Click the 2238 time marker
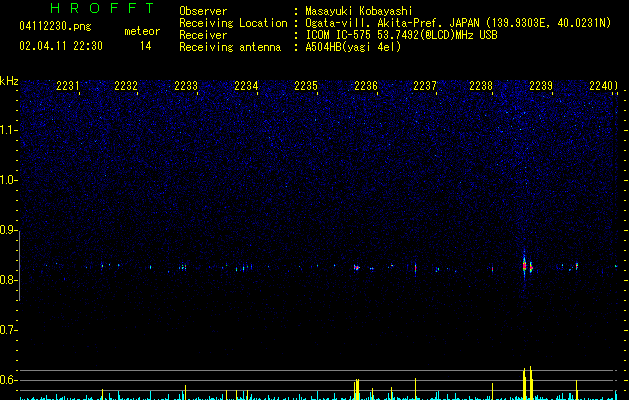The width and height of the screenshot is (629, 400). pos(481,86)
